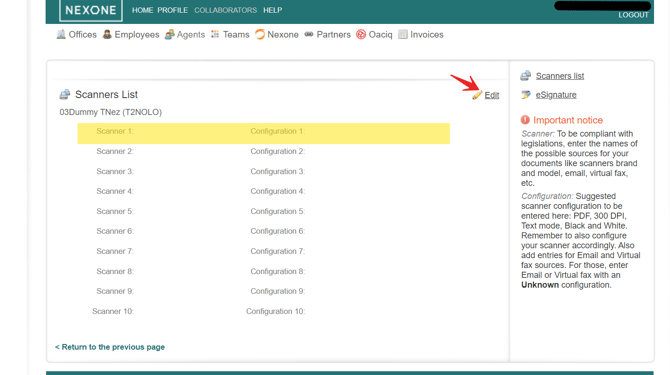This screenshot has width=670, height=375.
Task: Open the Partners tab
Action: coord(333,35)
